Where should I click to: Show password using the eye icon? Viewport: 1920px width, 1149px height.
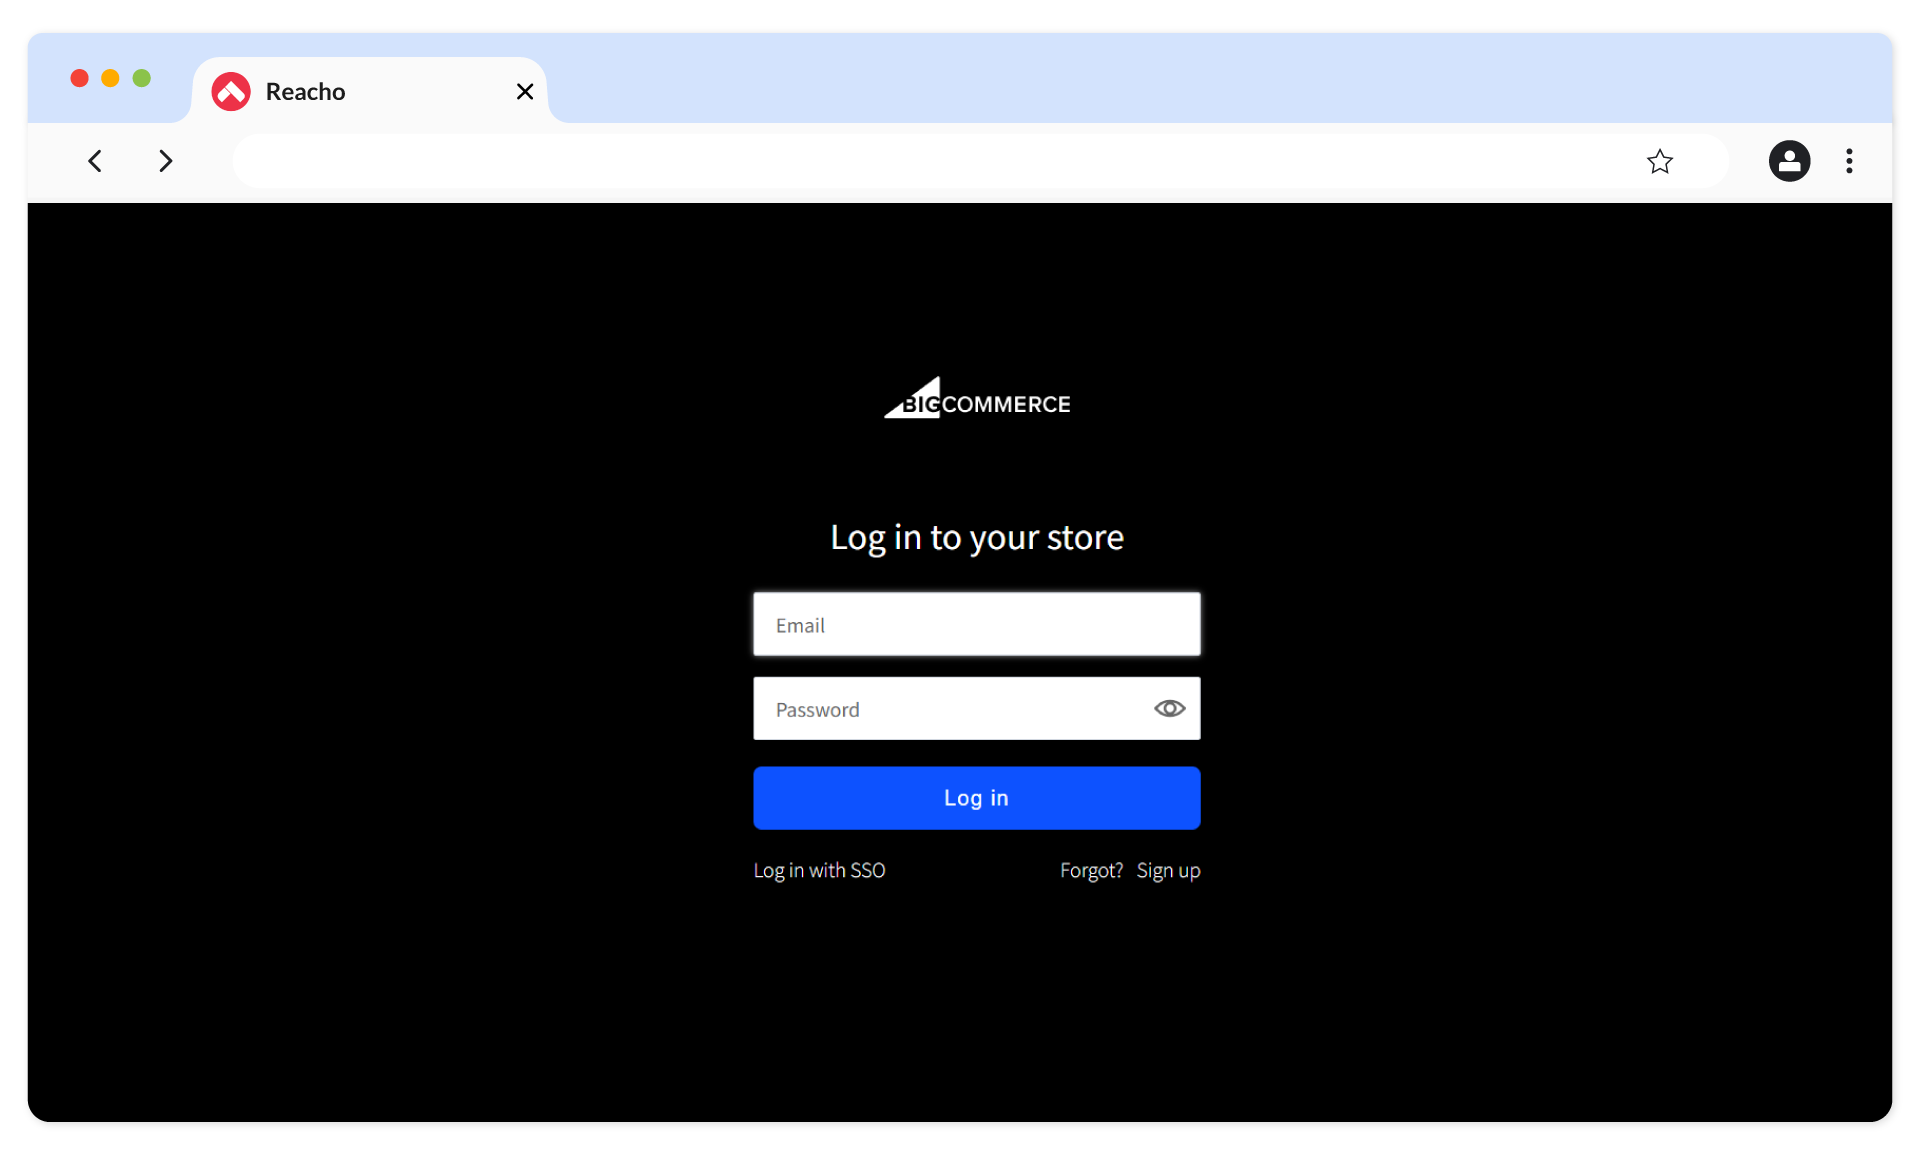1169,709
